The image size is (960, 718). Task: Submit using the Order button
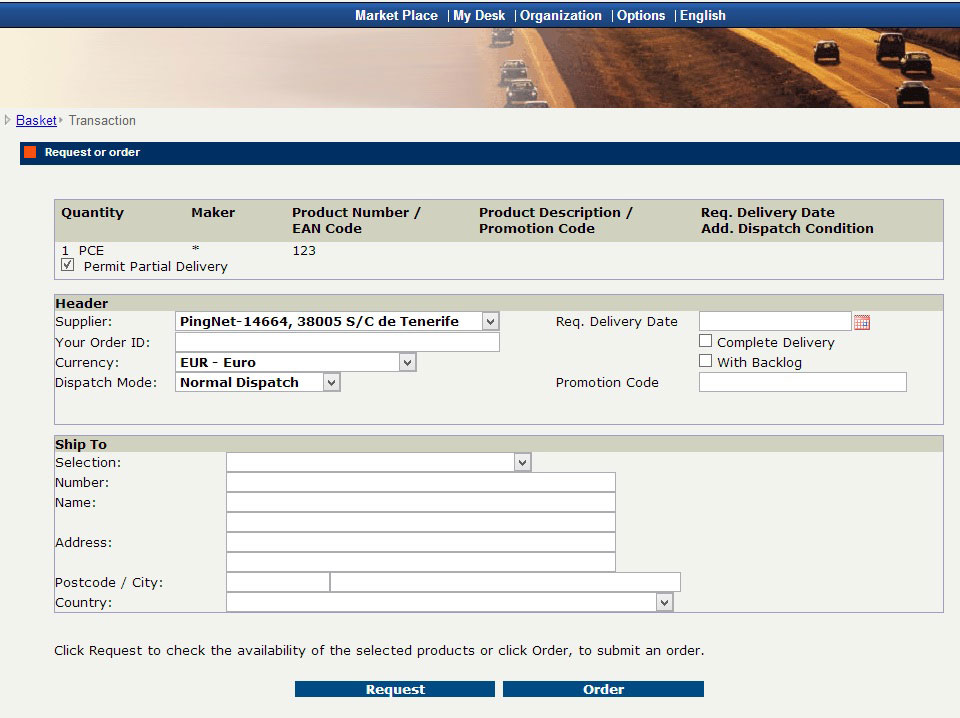pyautogui.click(x=603, y=689)
